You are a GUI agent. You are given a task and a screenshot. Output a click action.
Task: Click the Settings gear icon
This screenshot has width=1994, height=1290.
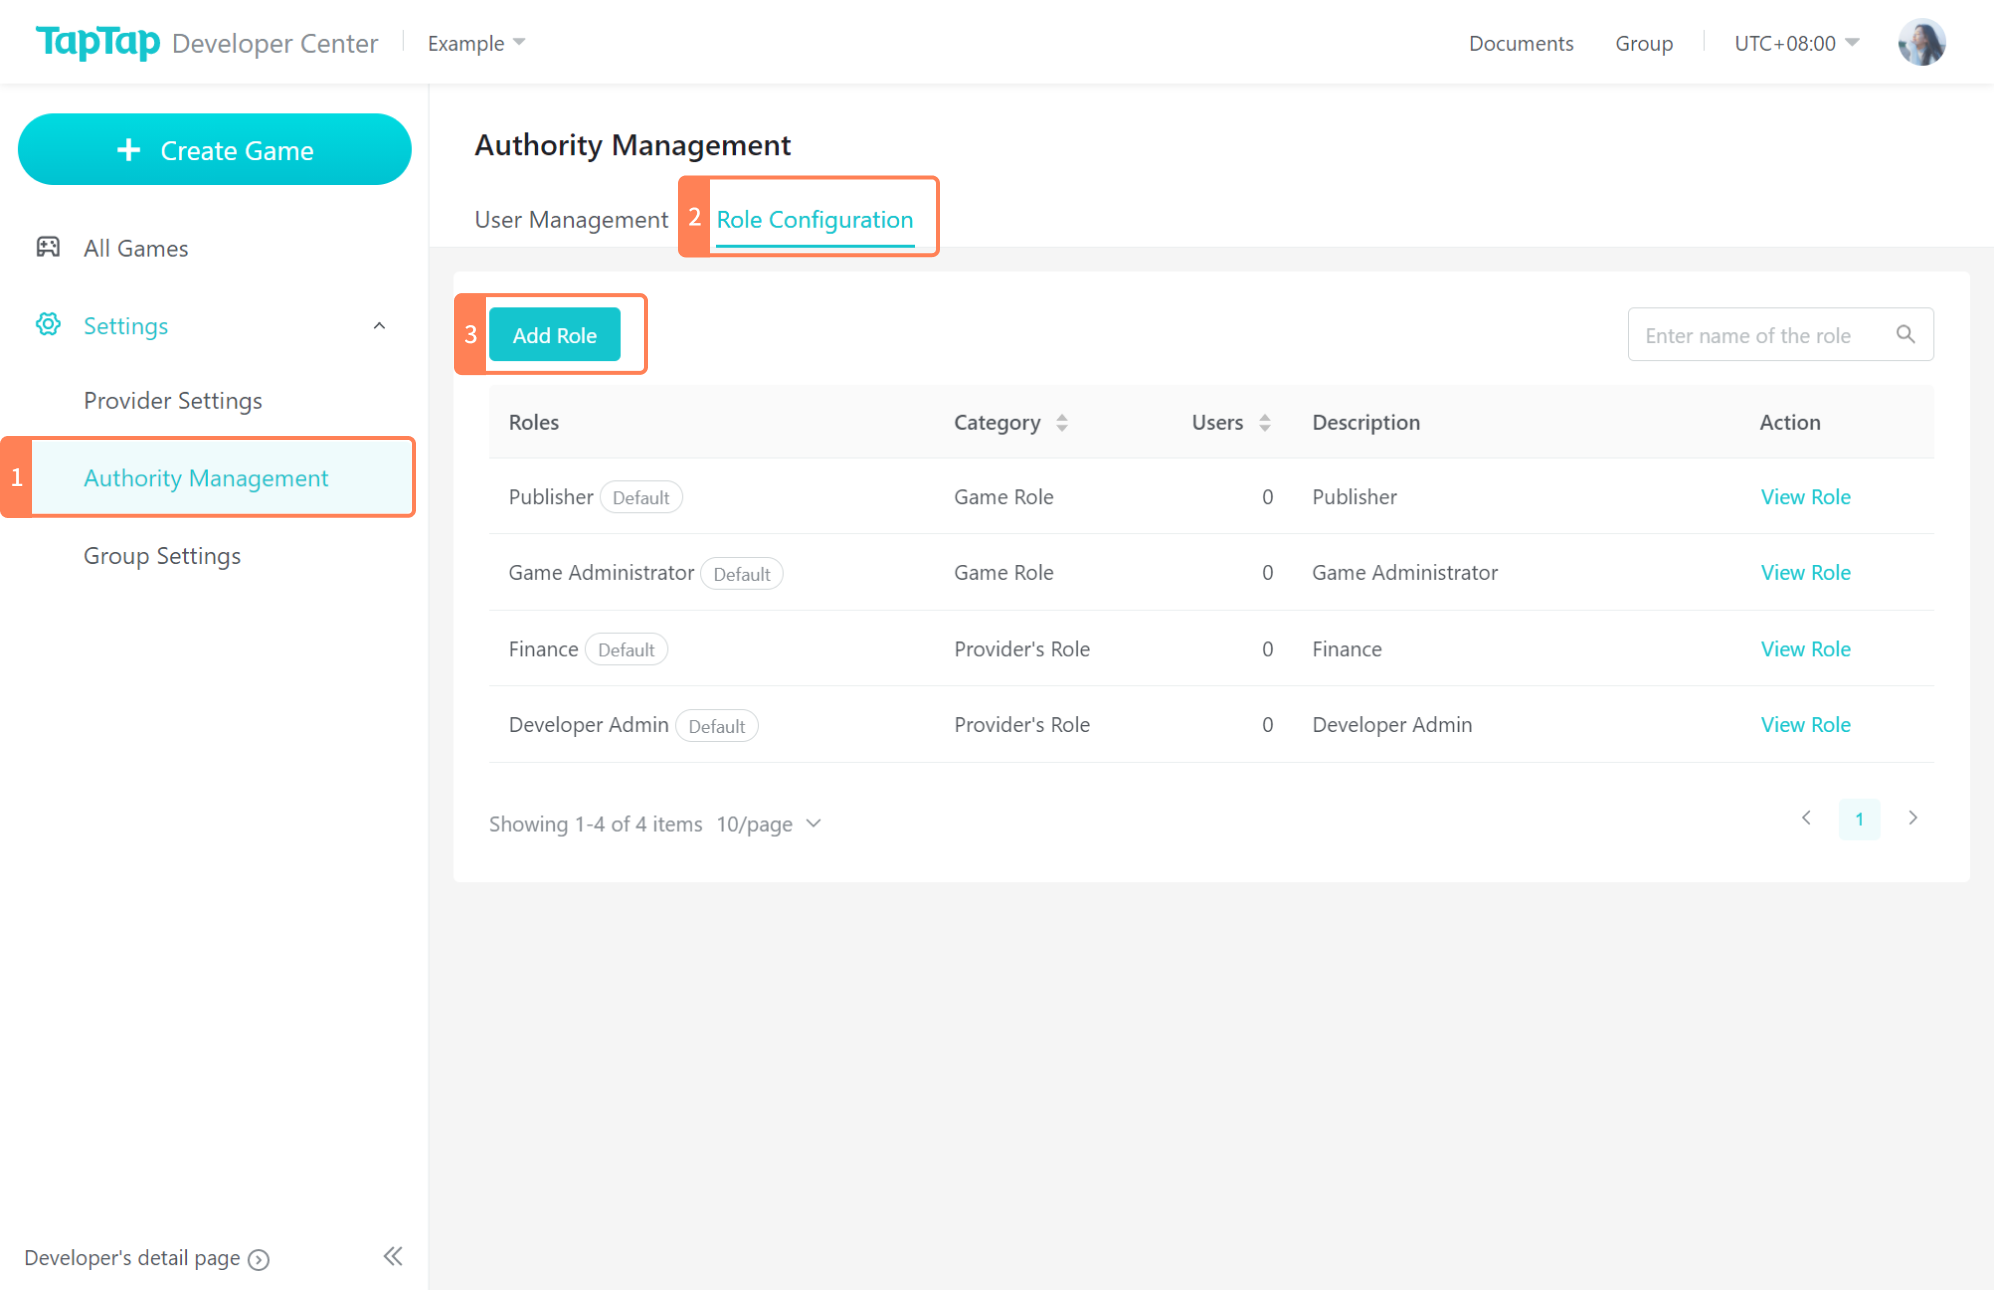[48, 324]
